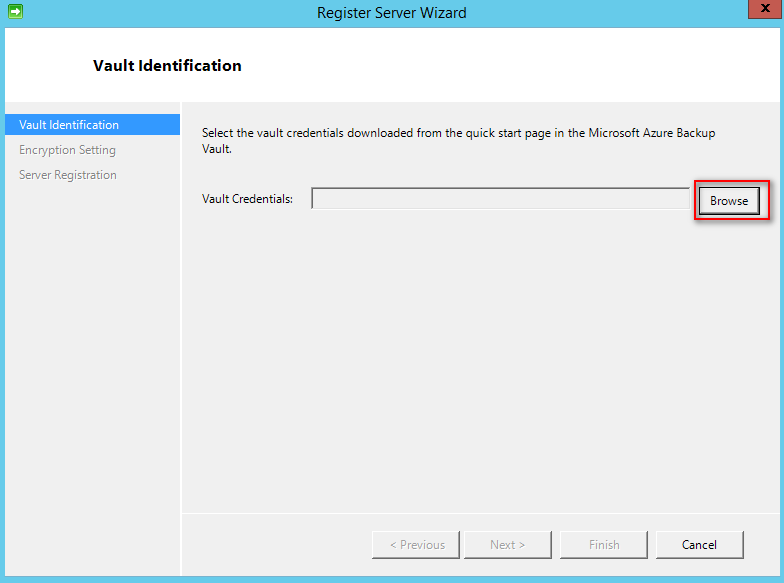
Task: Click the Register Server Wizard title text
Action: [391, 13]
